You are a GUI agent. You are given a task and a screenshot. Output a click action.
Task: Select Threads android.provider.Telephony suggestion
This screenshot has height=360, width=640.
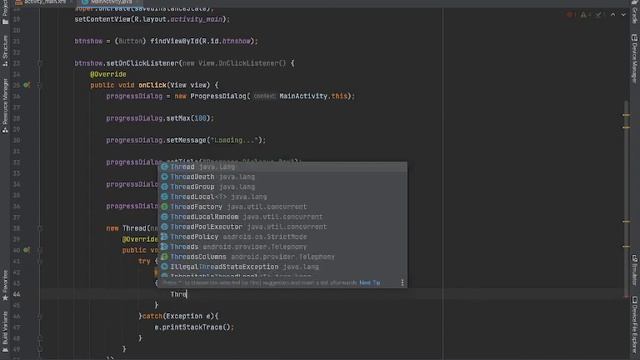pyautogui.click(x=282, y=247)
